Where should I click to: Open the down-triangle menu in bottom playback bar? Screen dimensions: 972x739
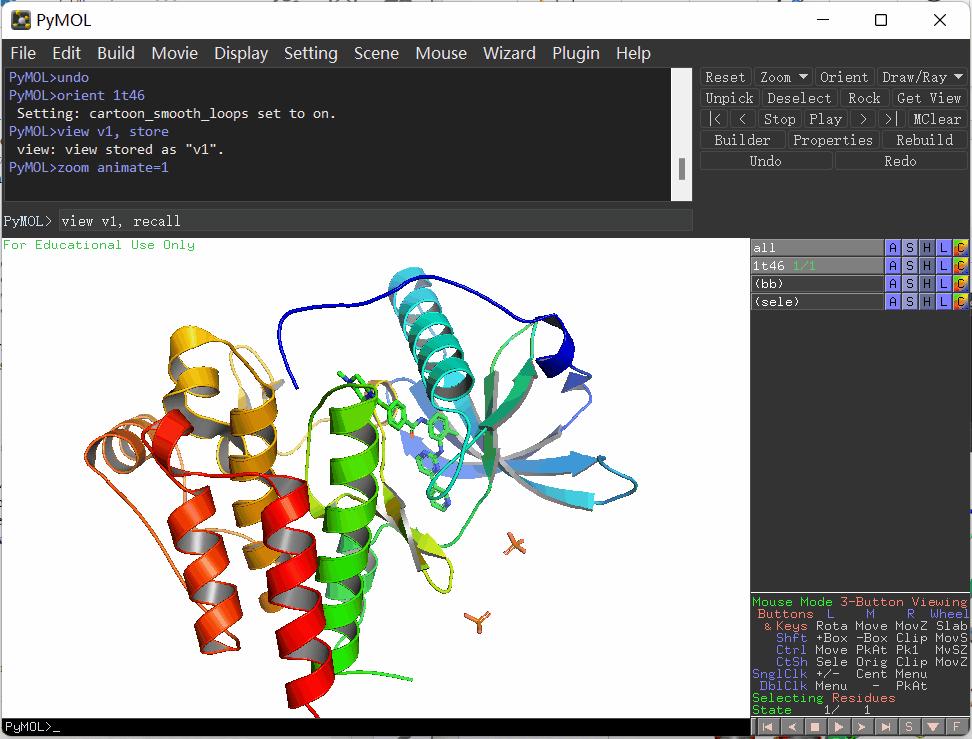click(933, 727)
